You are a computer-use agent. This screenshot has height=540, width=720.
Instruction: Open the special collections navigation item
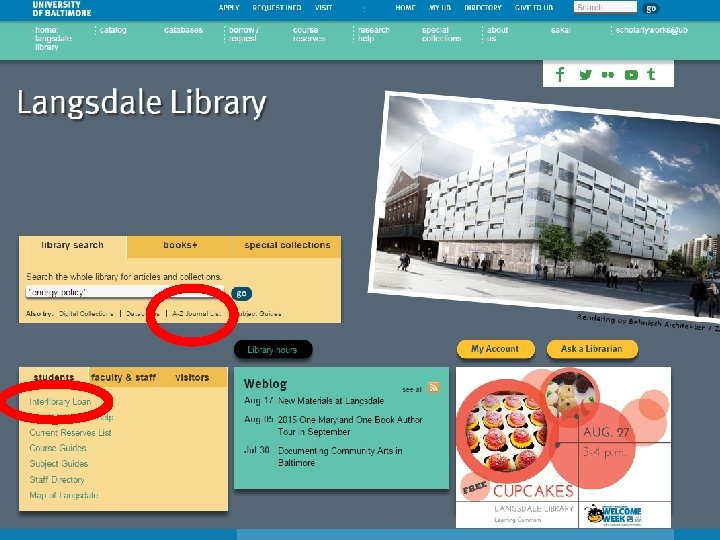(441, 34)
